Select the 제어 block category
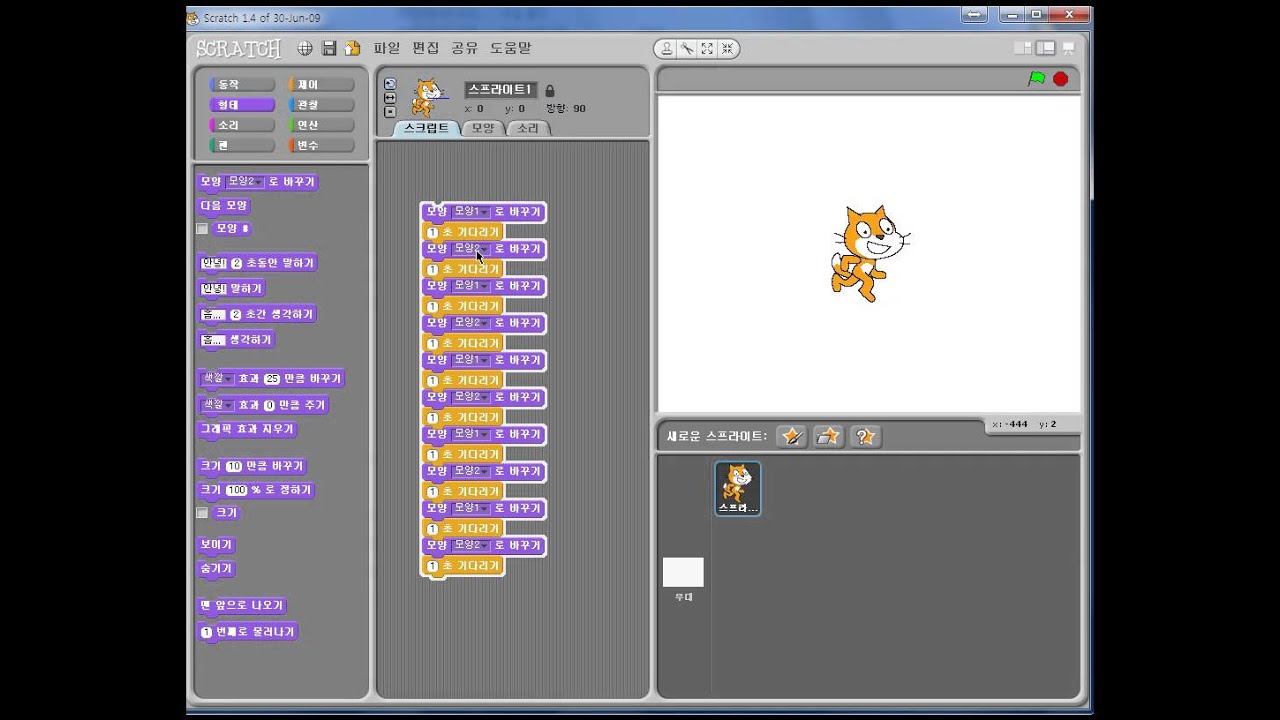Image resolution: width=1280 pixels, height=720 pixels. 321,85
